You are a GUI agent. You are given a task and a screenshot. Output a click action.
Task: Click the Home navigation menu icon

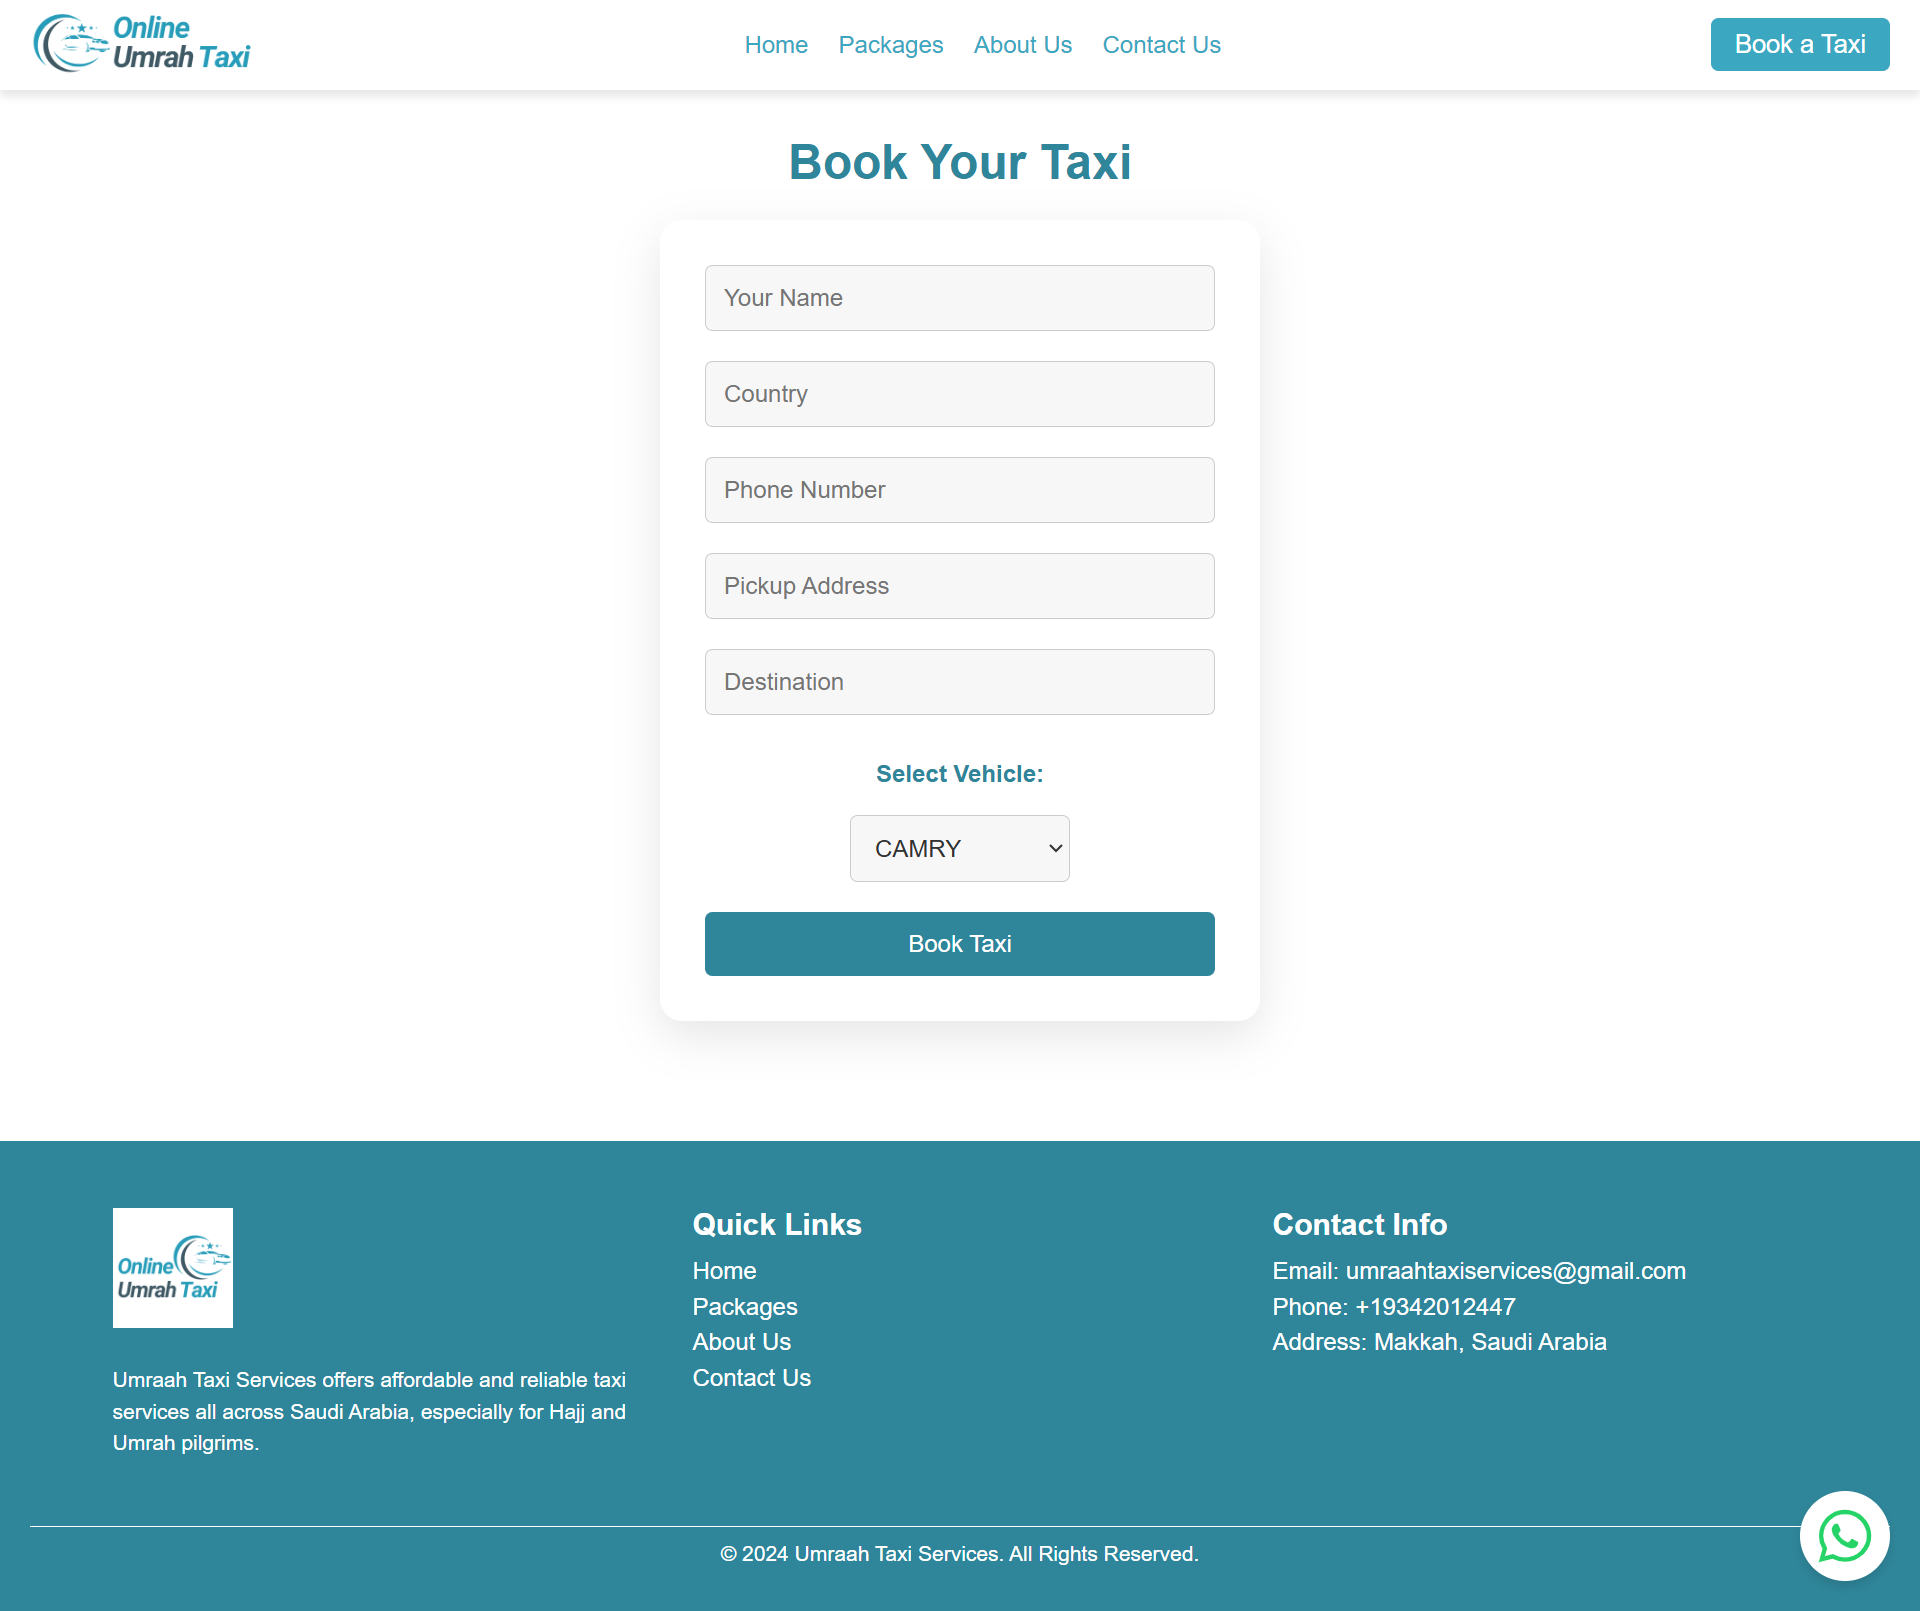click(775, 43)
